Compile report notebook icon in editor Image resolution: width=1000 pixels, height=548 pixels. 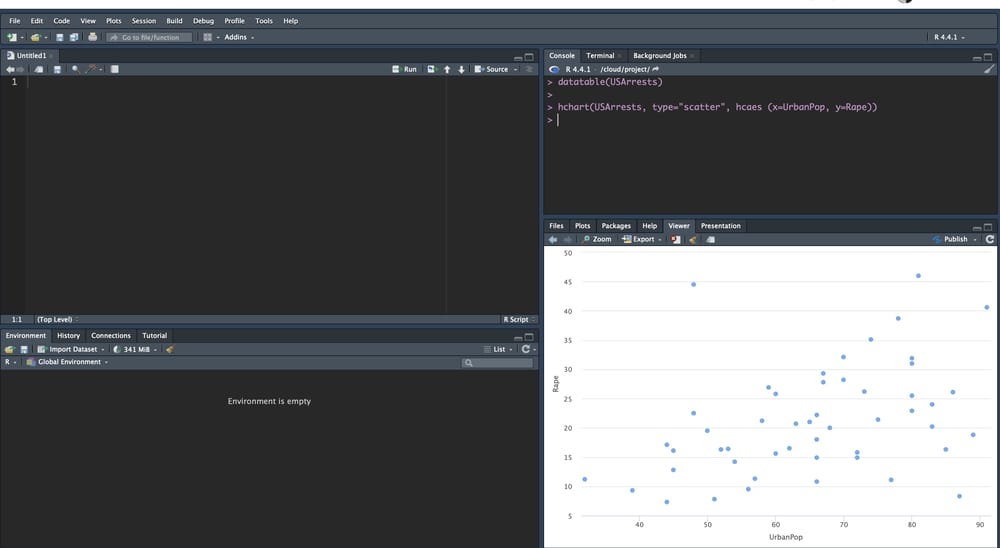[x=115, y=70]
